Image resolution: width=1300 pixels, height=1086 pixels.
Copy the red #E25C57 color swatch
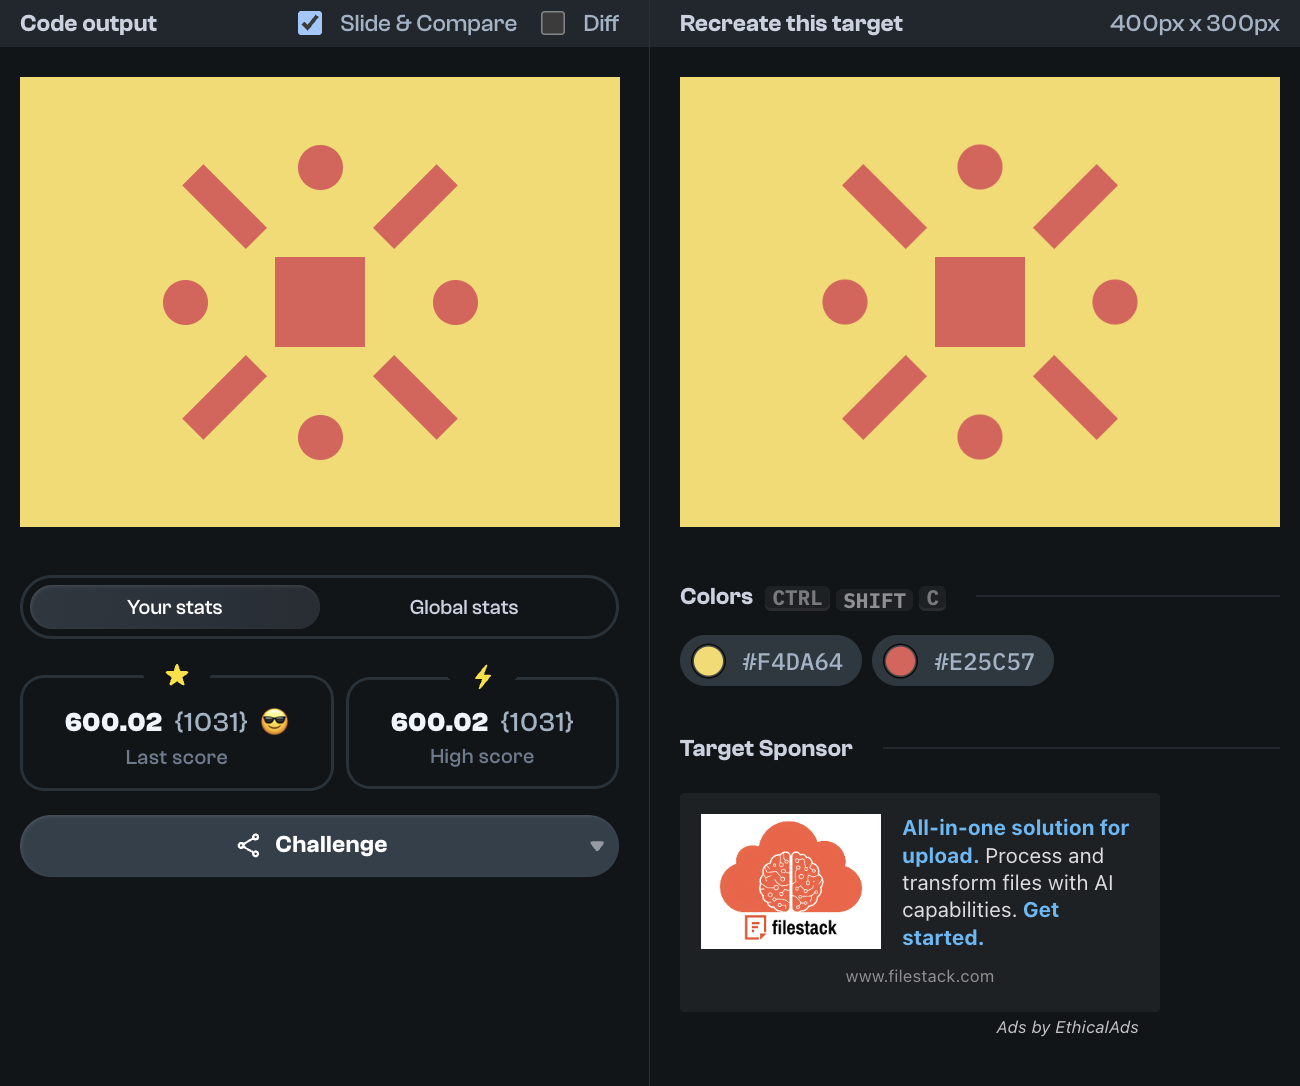[962, 661]
